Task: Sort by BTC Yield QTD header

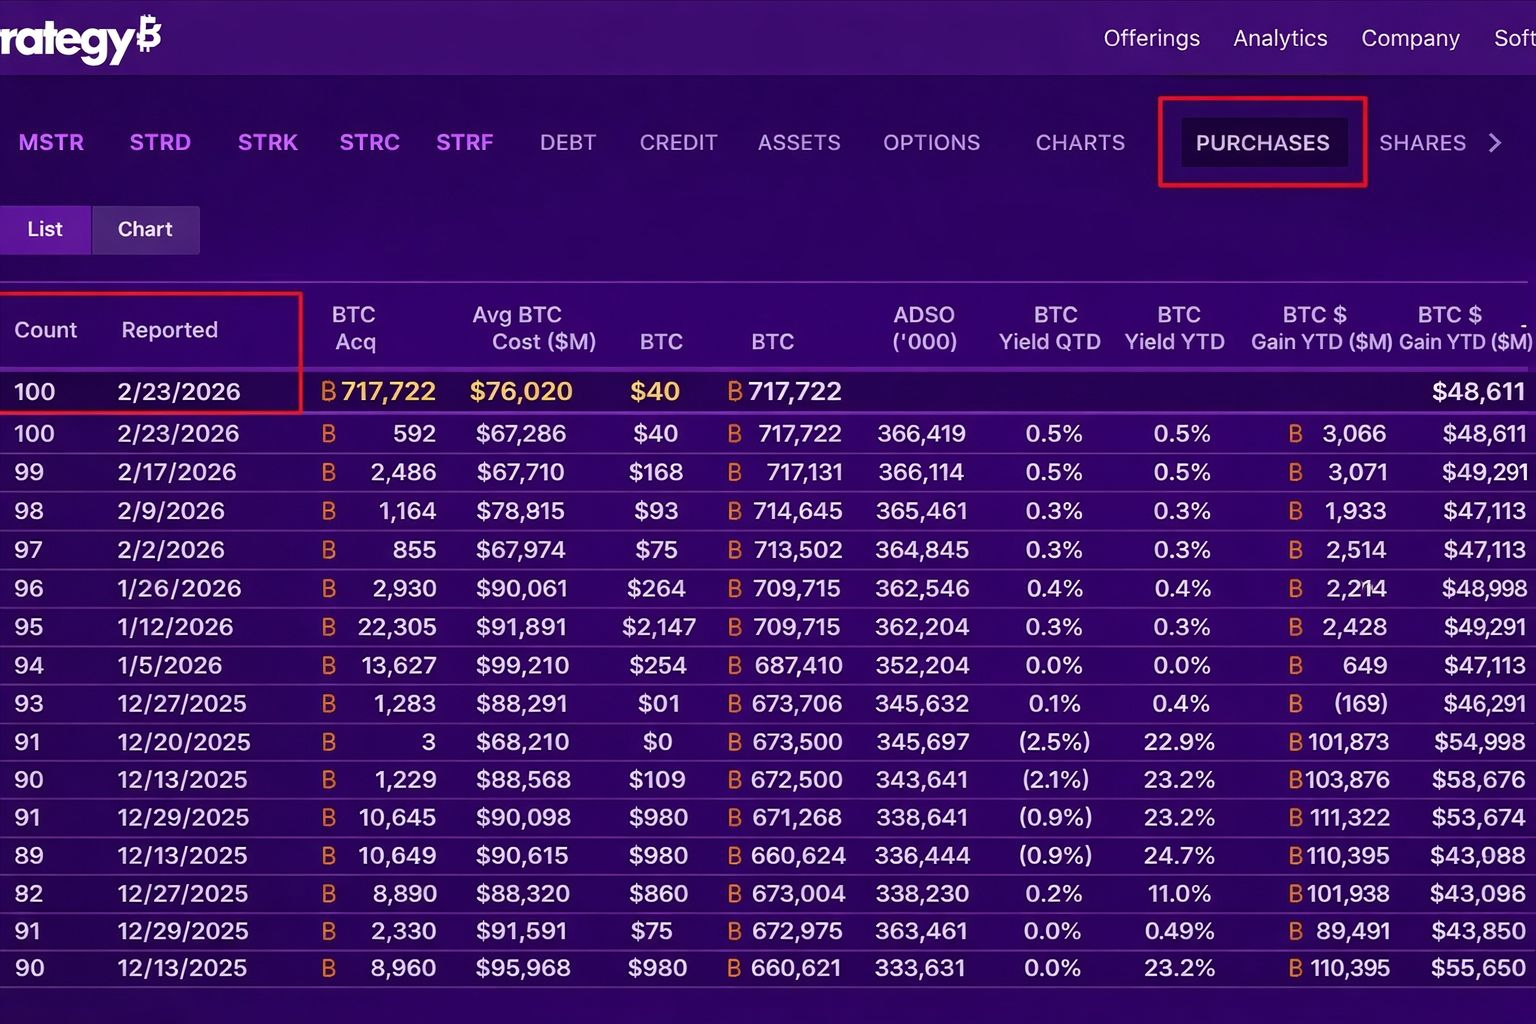Action: [1050, 328]
